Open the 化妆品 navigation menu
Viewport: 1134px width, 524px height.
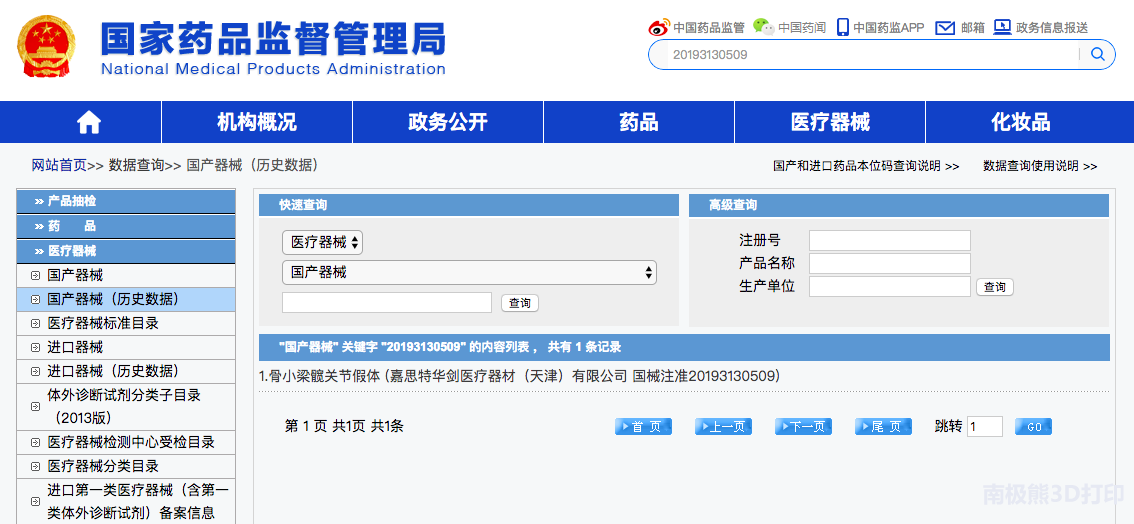(x=1020, y=122)
